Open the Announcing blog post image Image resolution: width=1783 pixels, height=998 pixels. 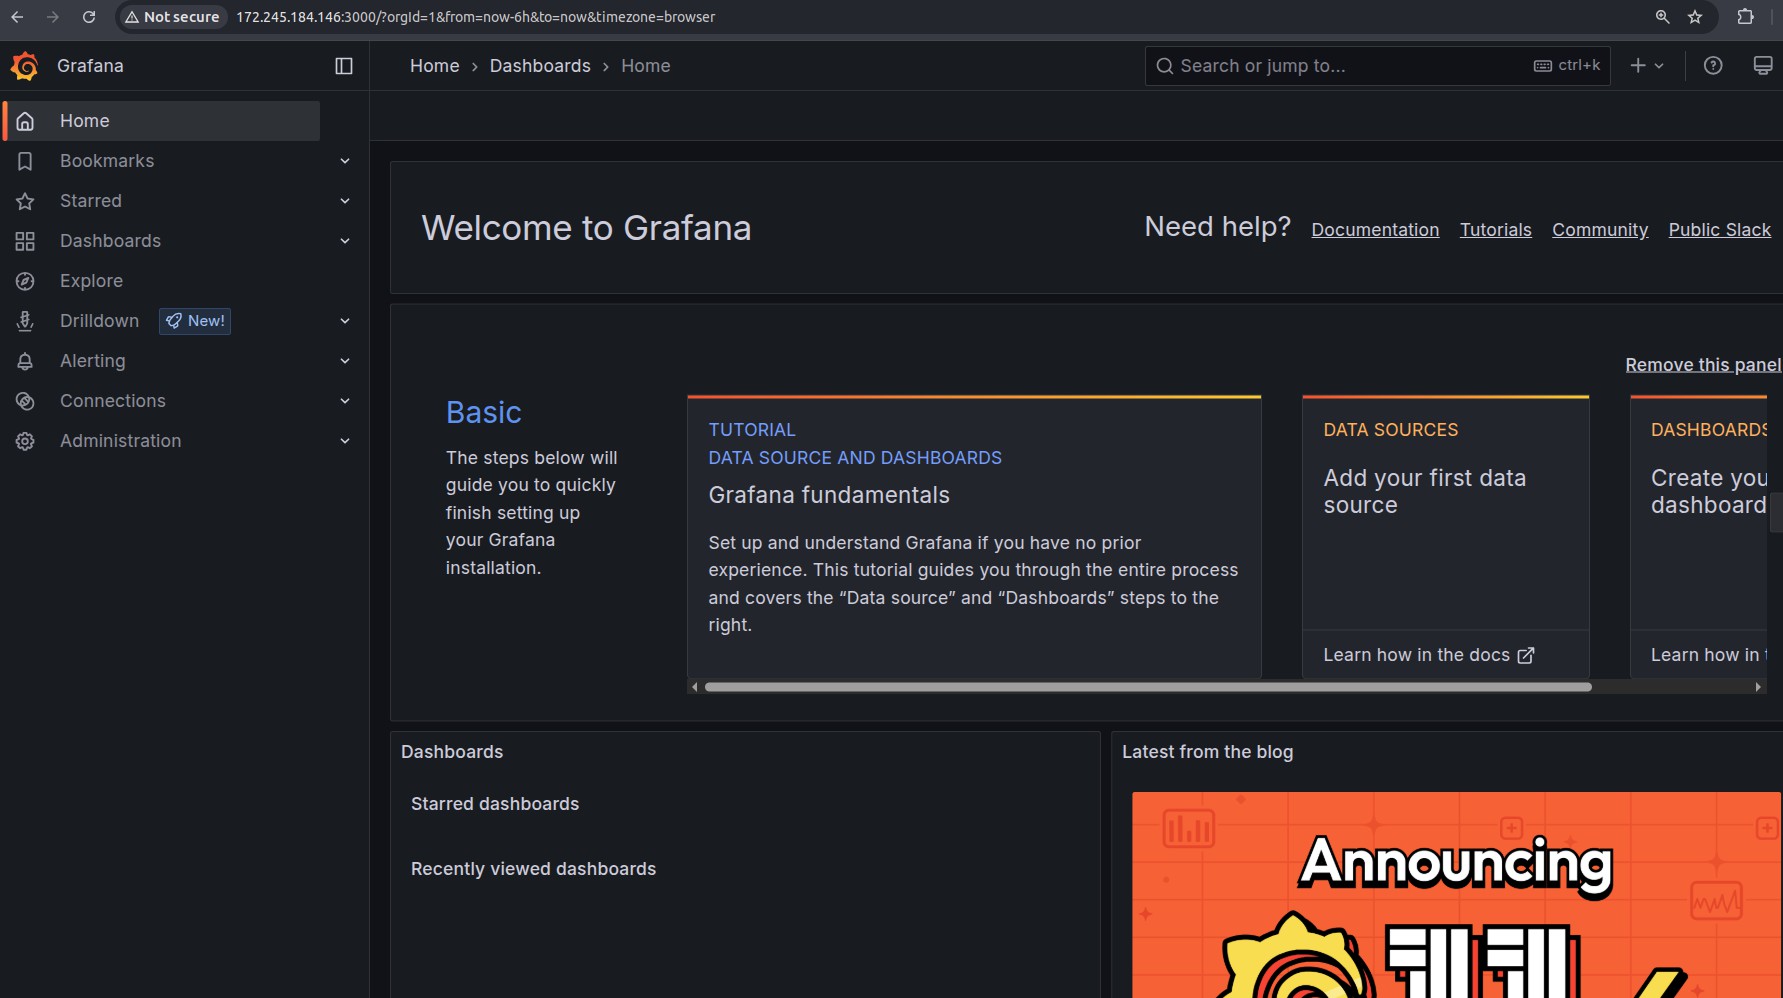tap(1455, 894)
